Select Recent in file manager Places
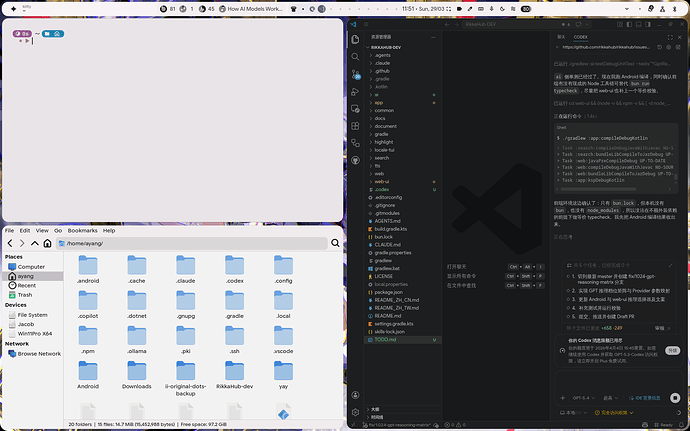 click(x=33, y=285)
